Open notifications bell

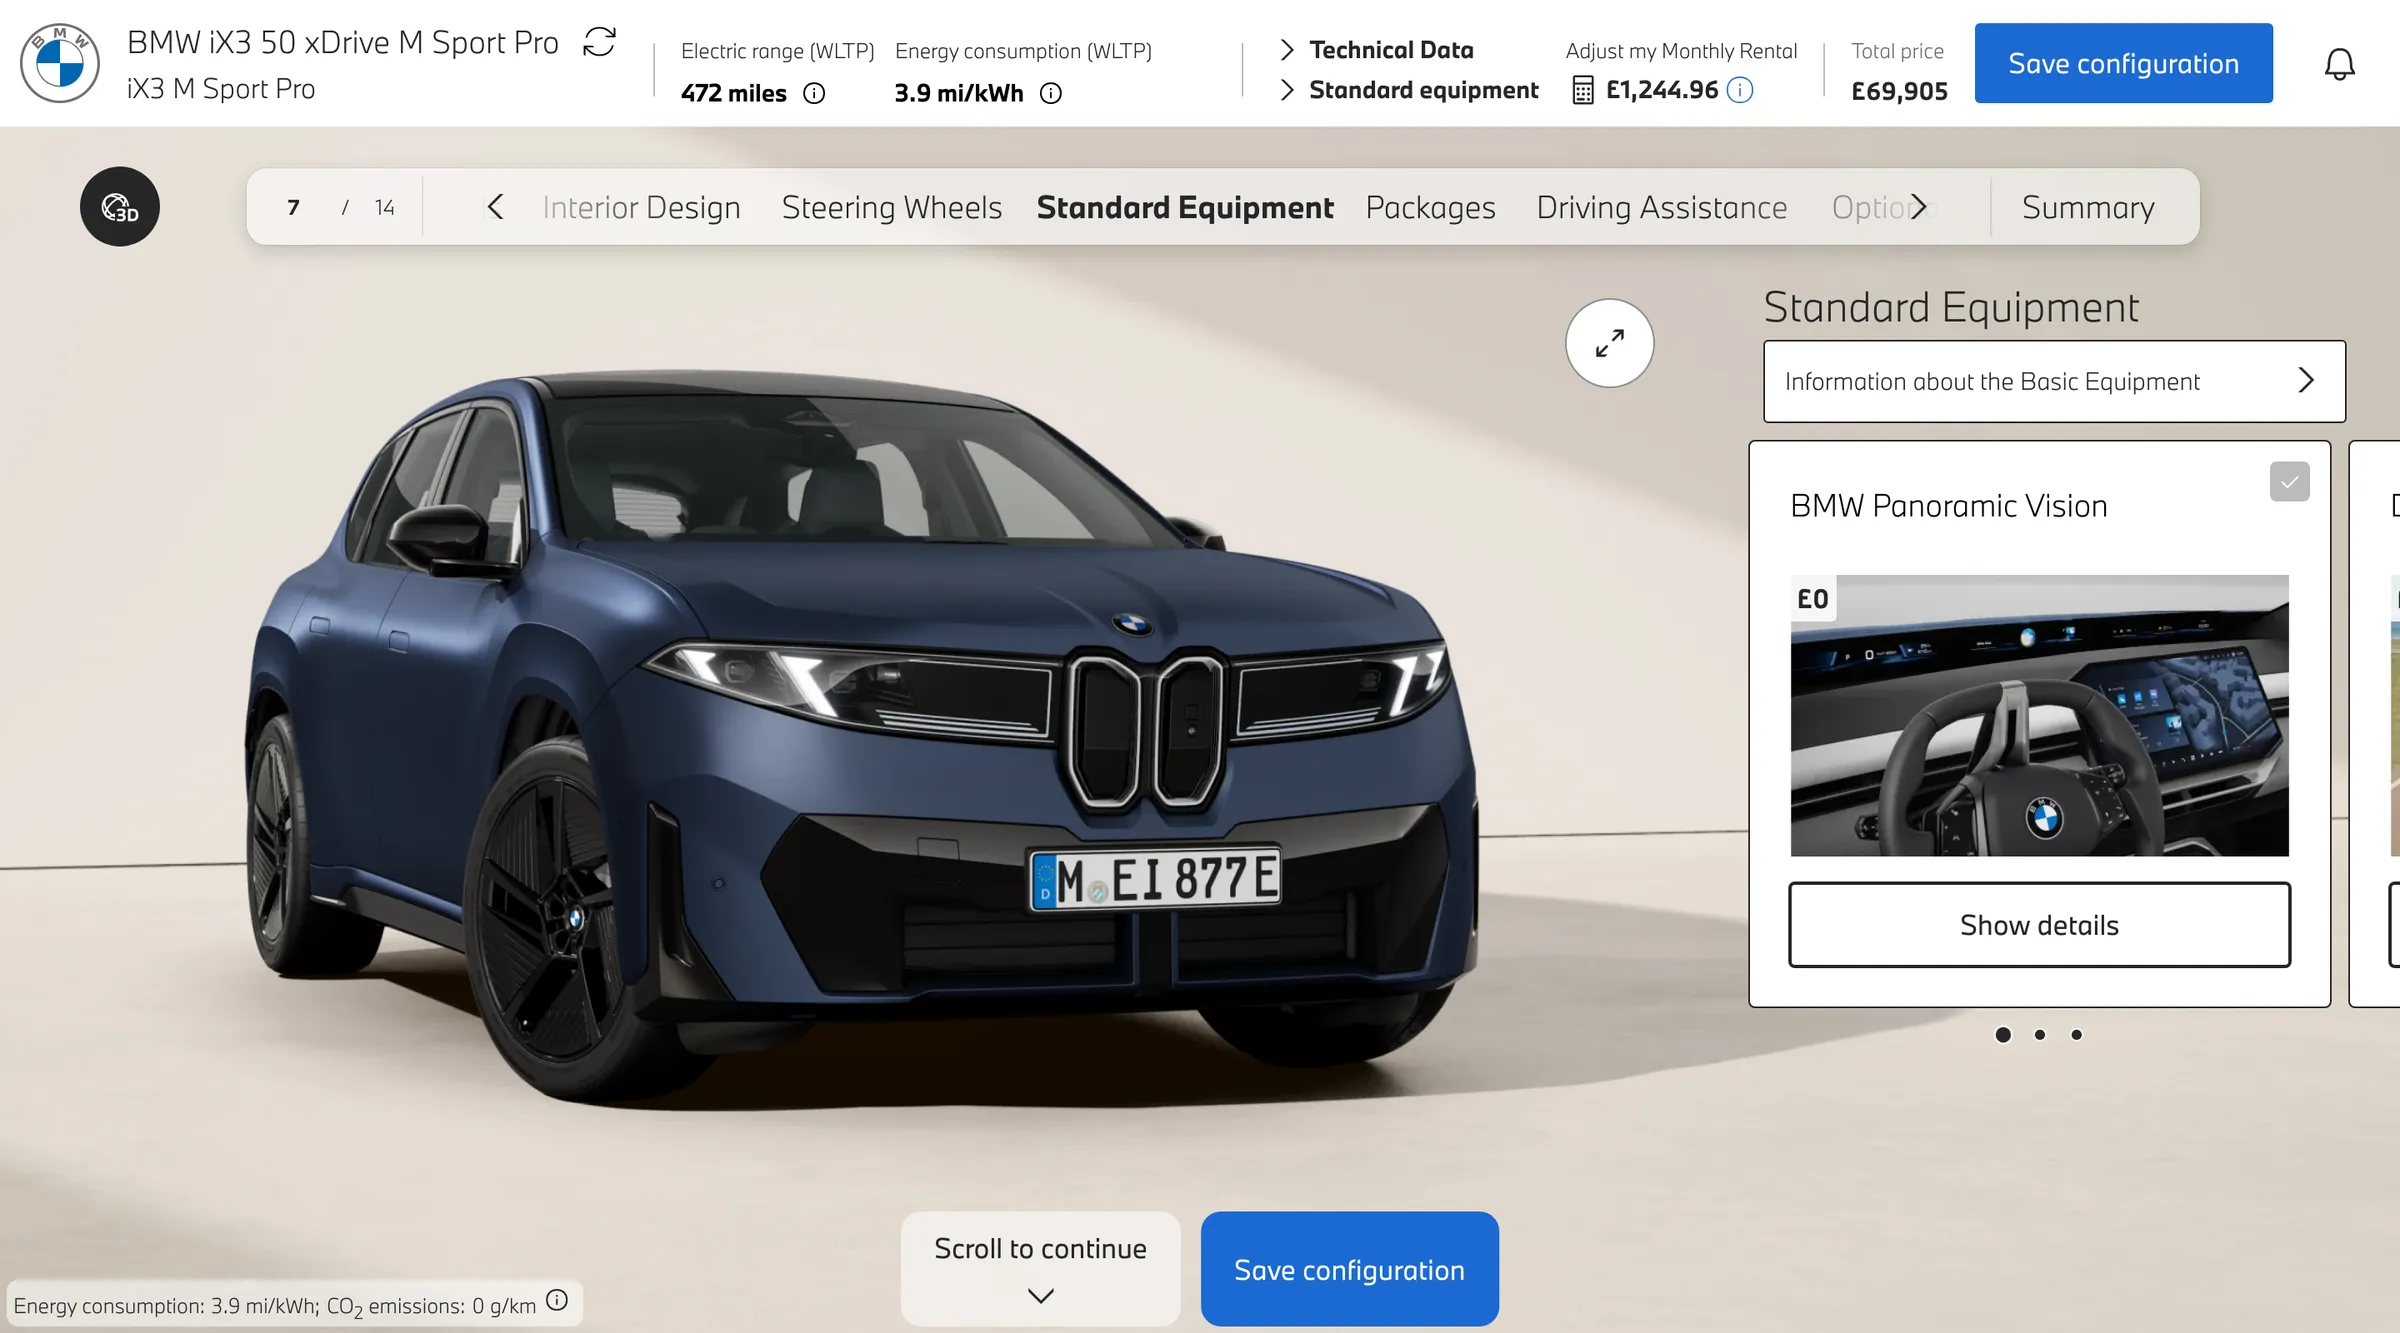click(x=2339, y=64)
